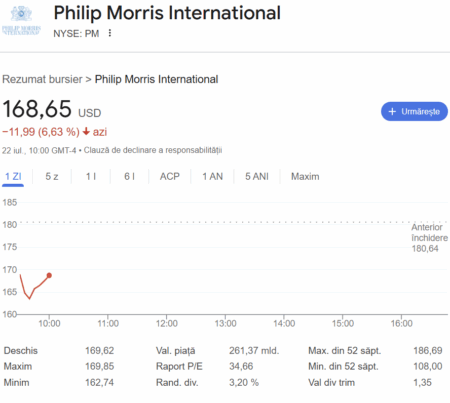Select the ACP chart range tab

[170, 176]
